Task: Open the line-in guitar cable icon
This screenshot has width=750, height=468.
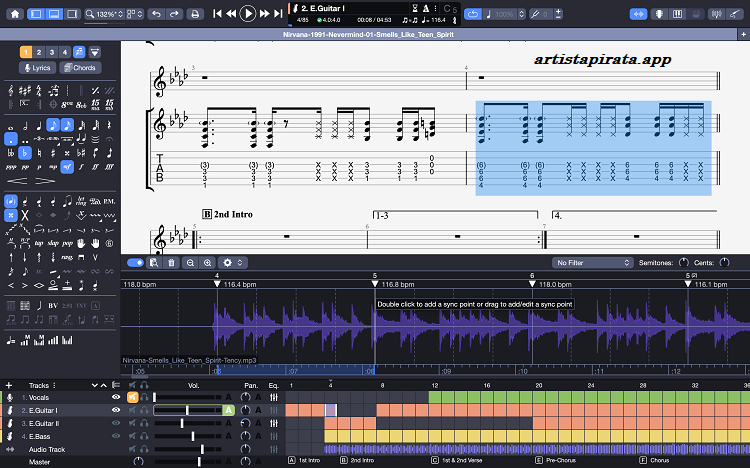Action: (734, 14)
